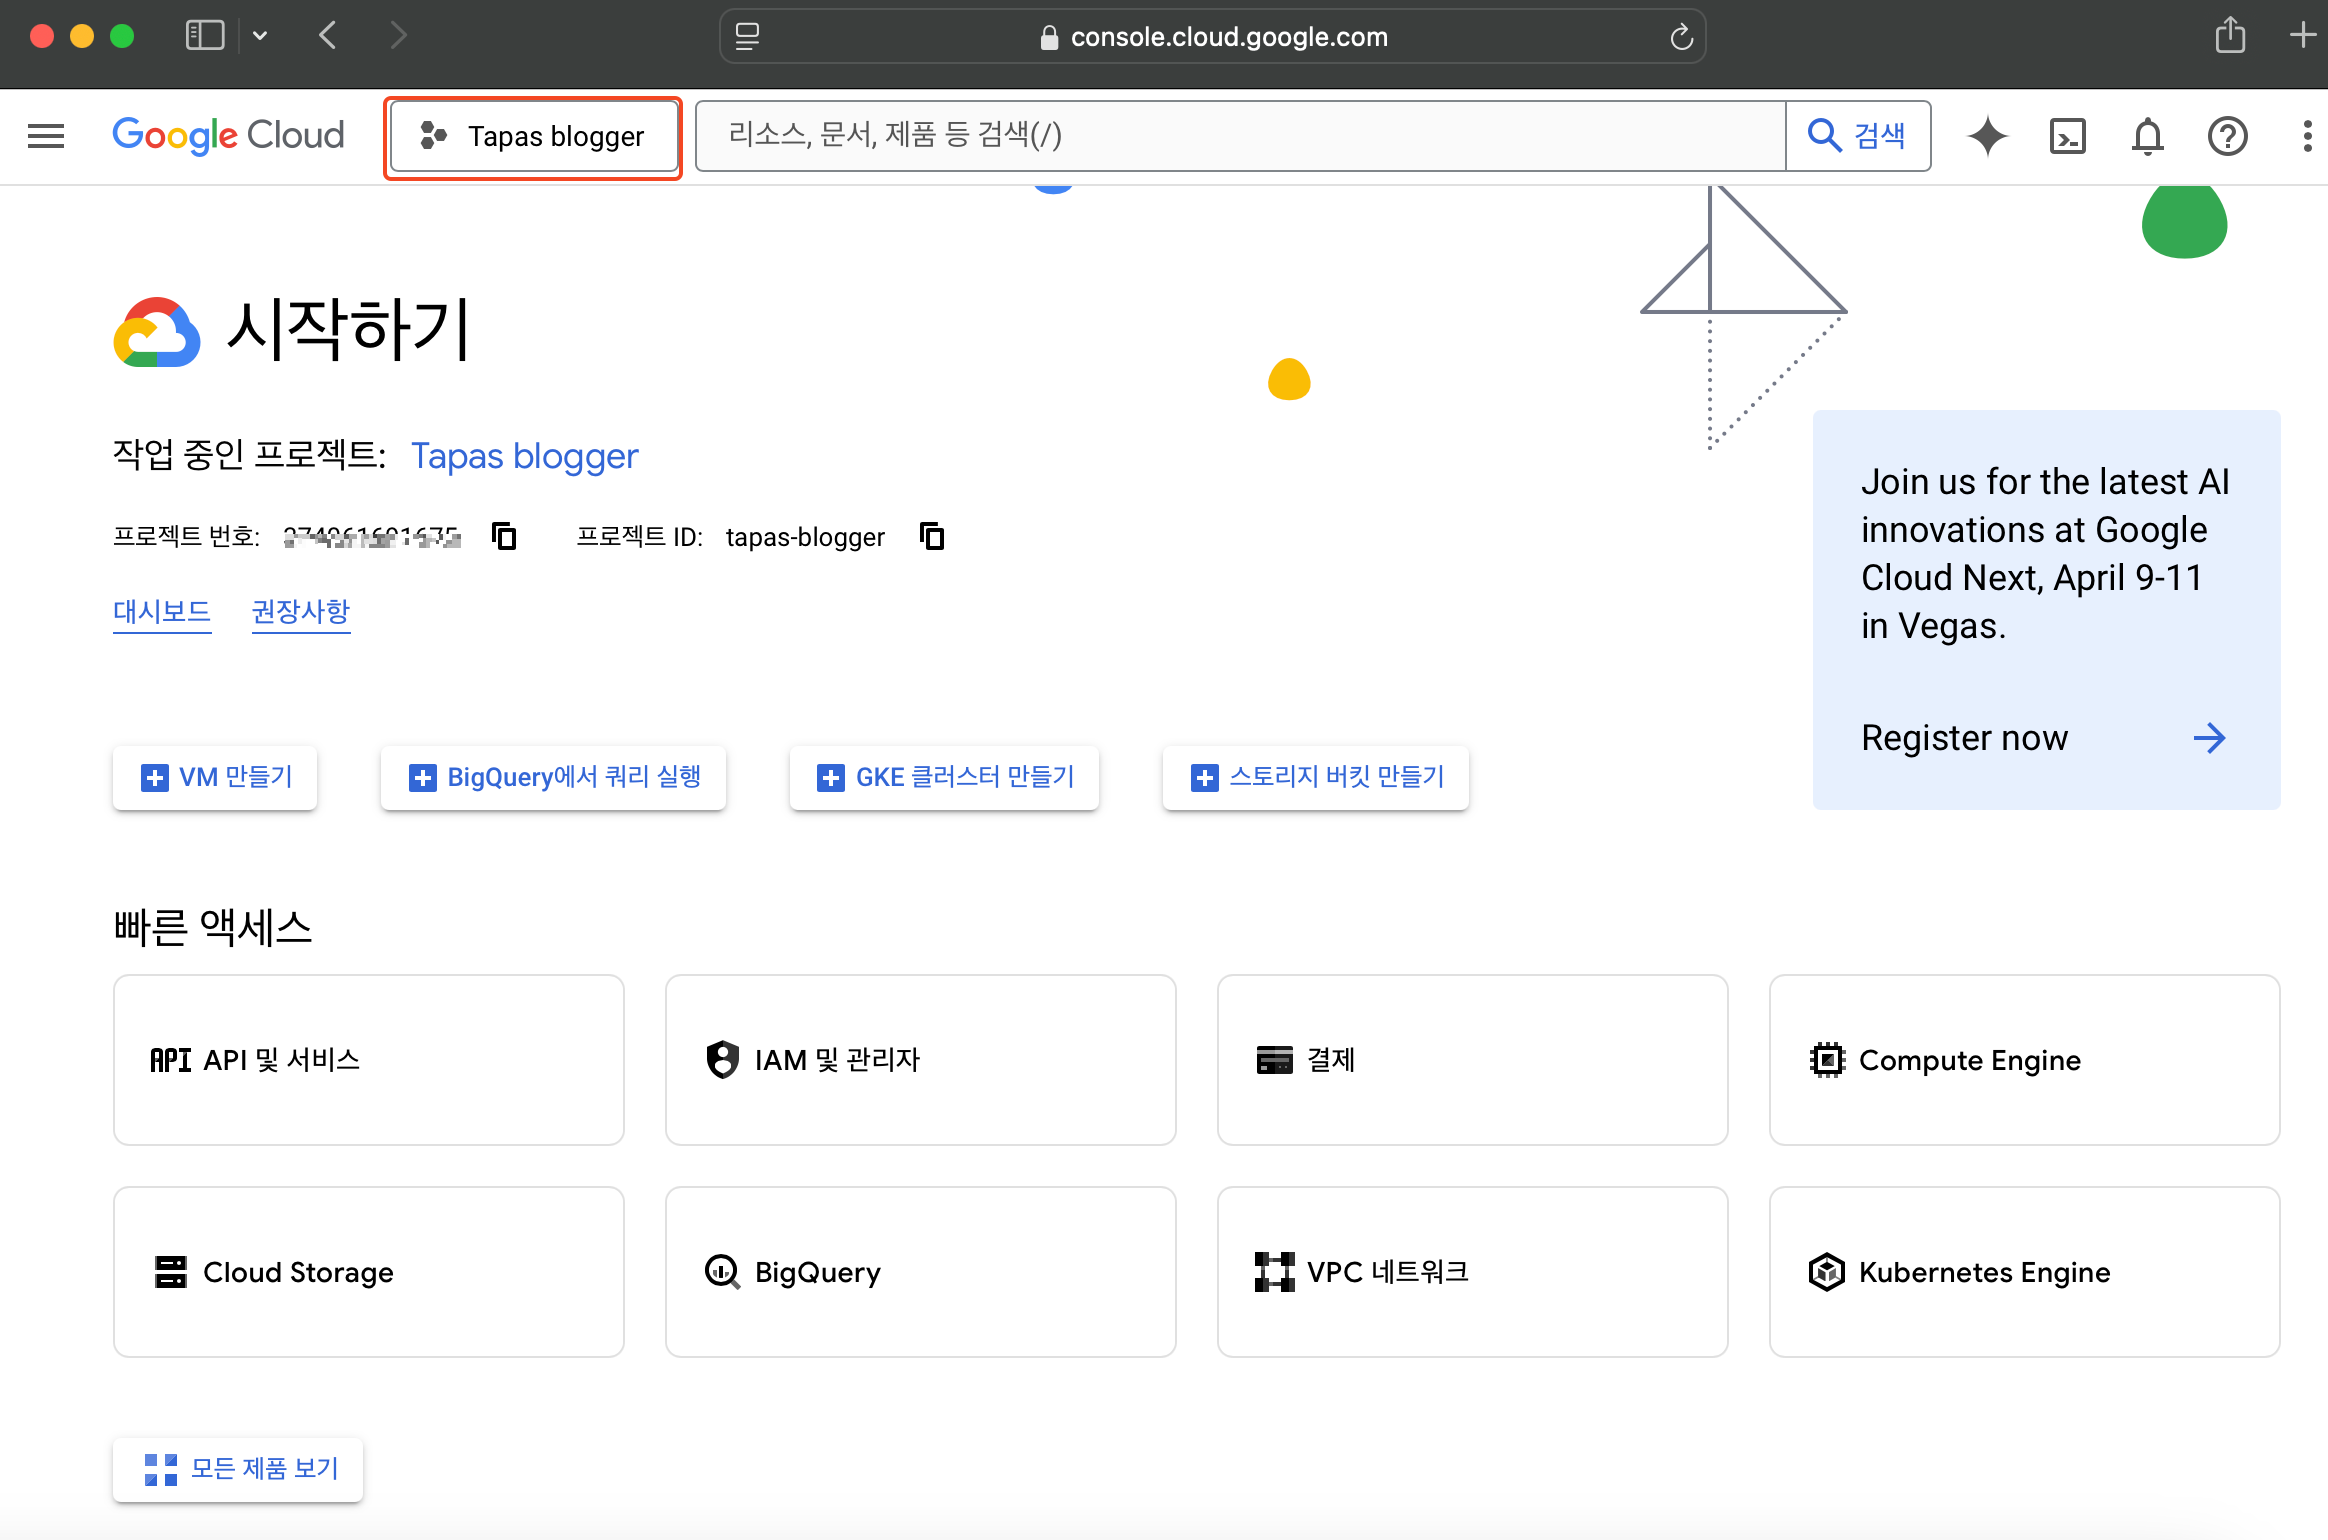
Task: Open the notifications bell
Action: point(2148,136)
